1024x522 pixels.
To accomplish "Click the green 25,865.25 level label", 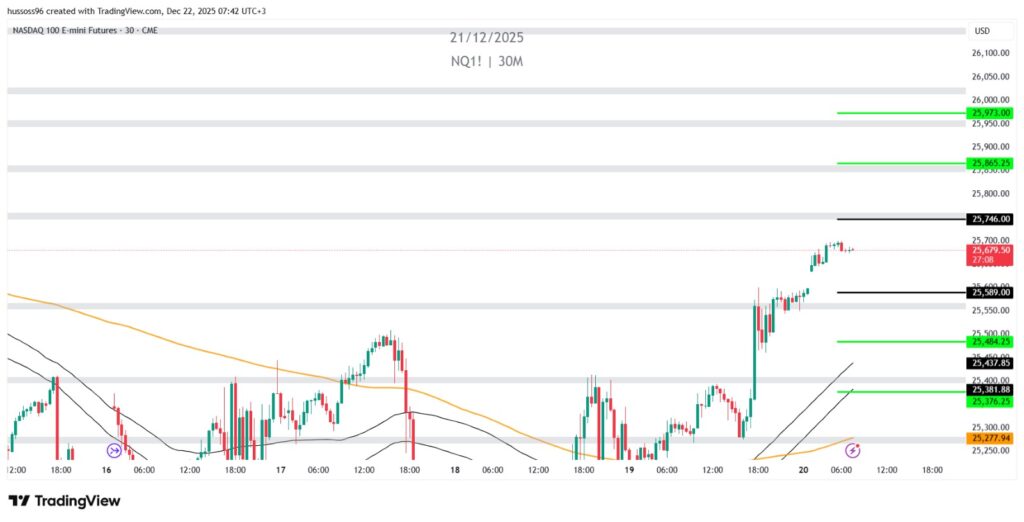I will pyautogui.click(x=990, y=163).
